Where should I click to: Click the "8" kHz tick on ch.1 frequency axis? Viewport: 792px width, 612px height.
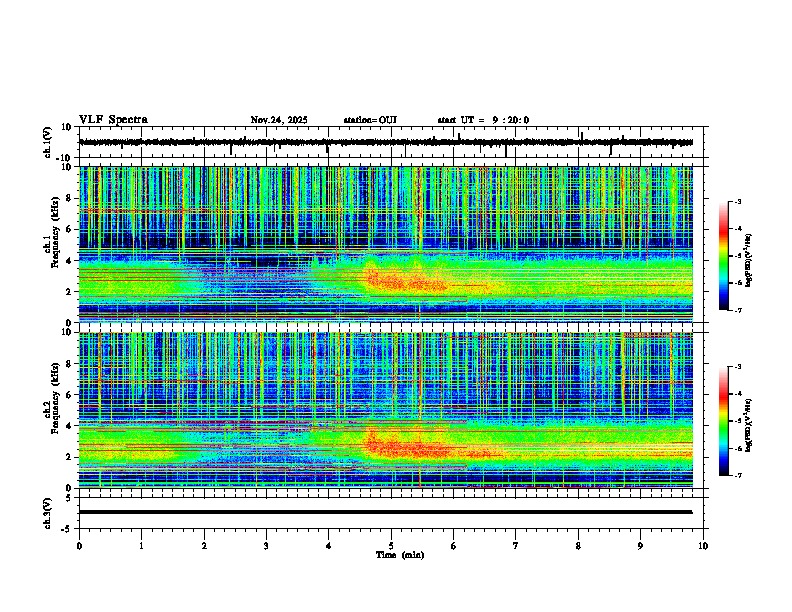(70, 198)
